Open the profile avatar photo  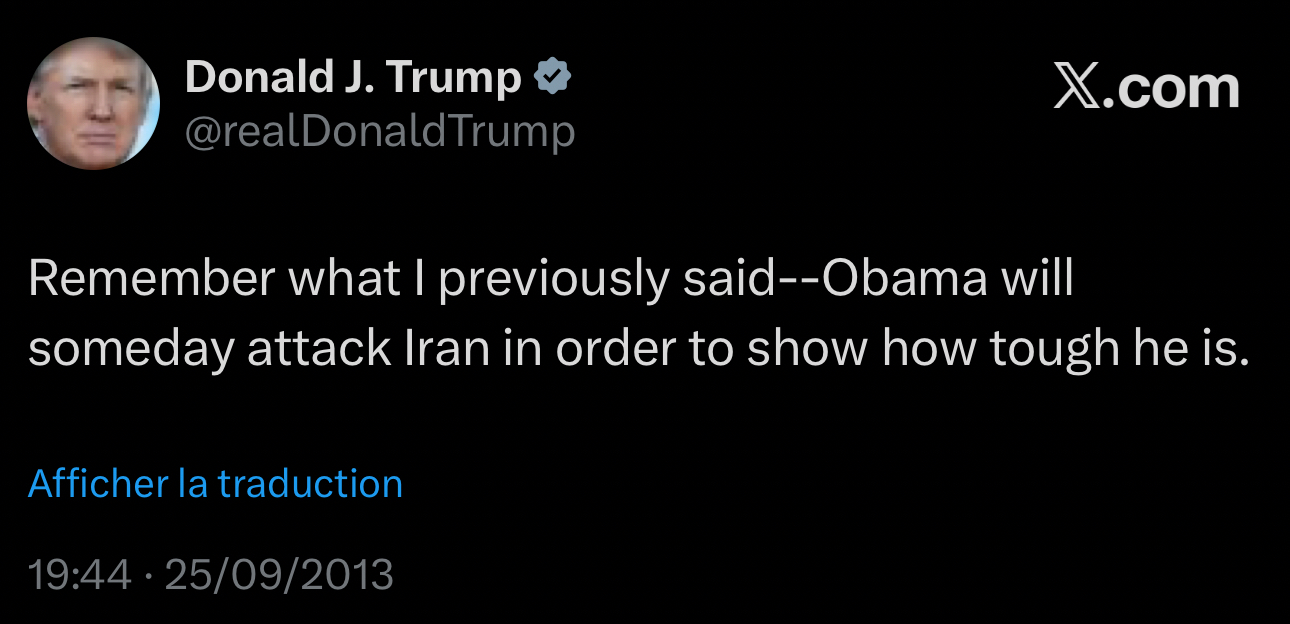93,103
